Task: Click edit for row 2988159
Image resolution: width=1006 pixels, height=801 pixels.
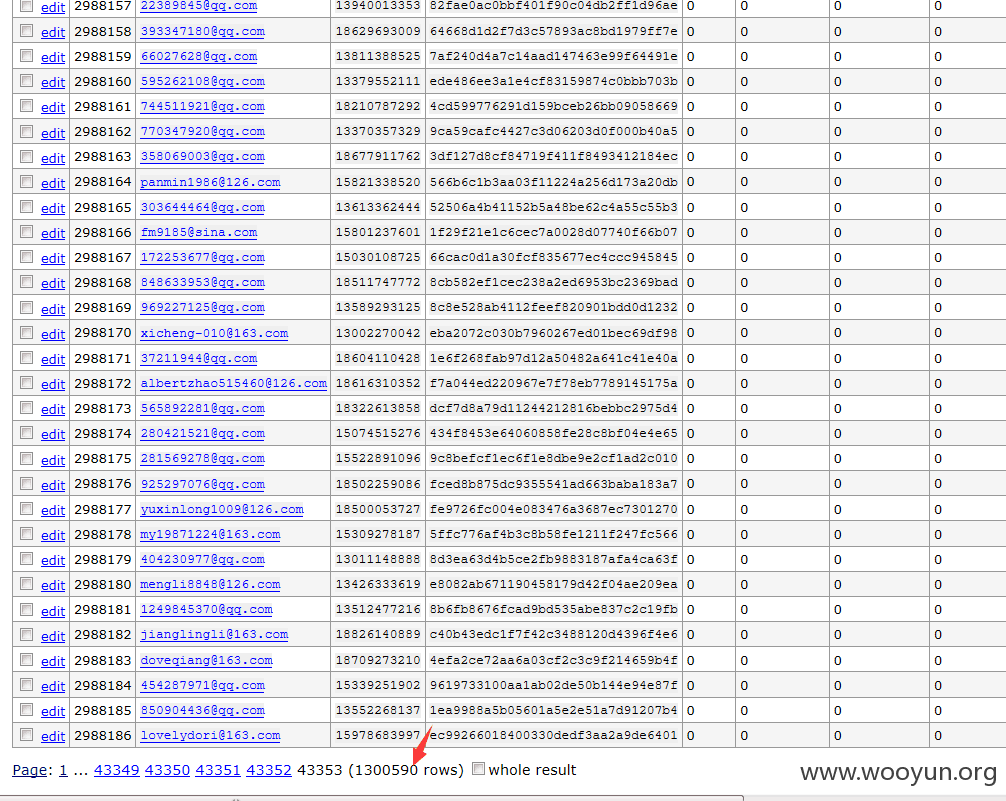Action: [x=53, y=57]
